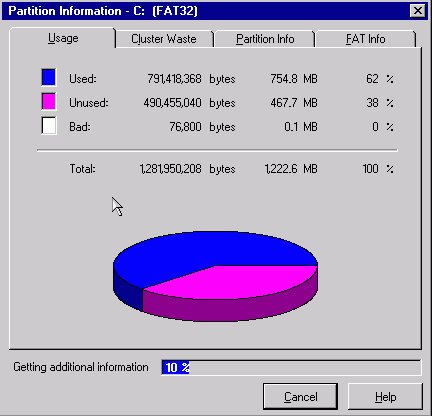The height and width of the screenshot is (416, 432).
Task: Select the Usage tab
Action: coord(63,38)
